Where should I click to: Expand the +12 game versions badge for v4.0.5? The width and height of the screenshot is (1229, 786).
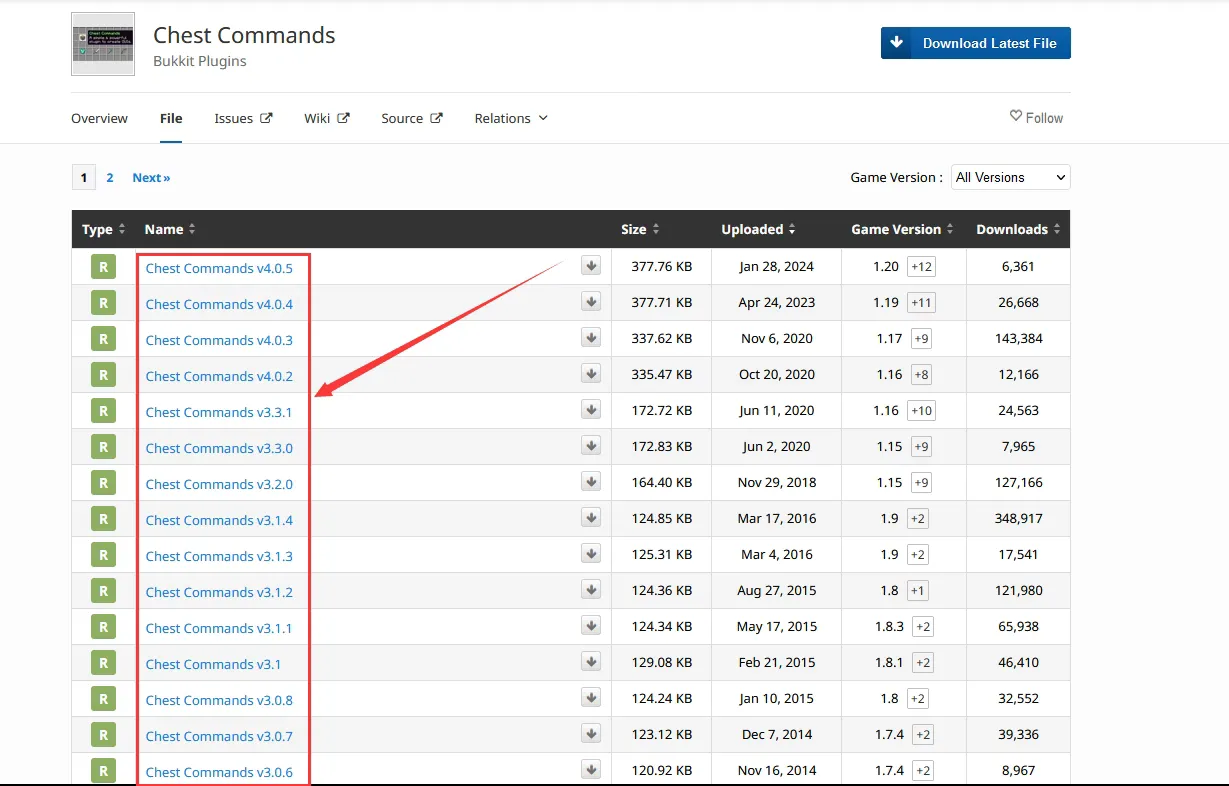pyautogui.click(x=921, y=267)
